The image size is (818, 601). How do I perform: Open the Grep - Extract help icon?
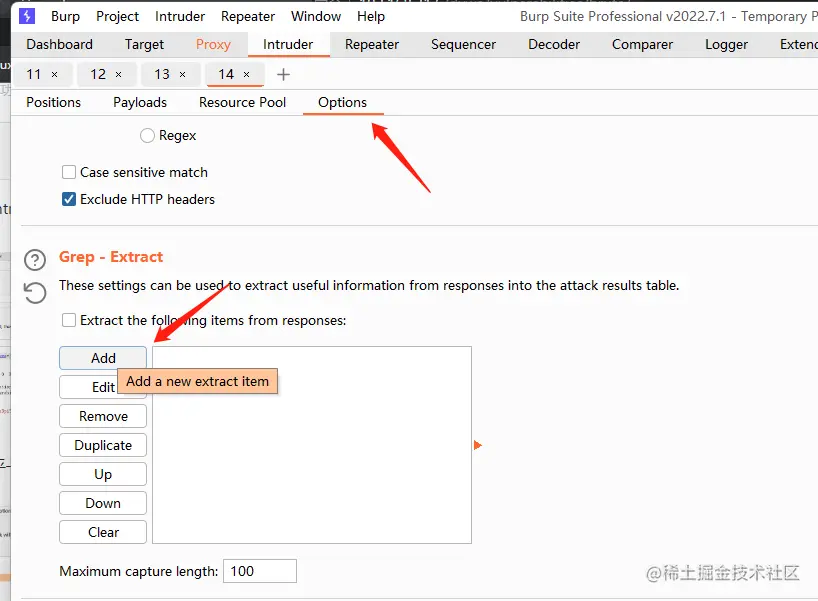point(35,259)
